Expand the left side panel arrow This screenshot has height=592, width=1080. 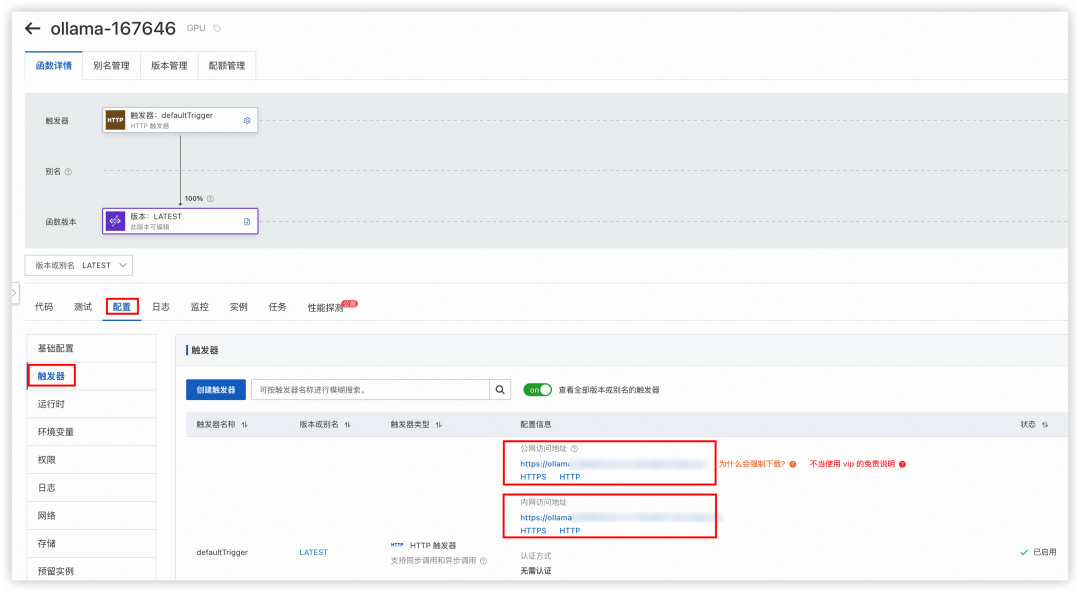coord(14,293)
